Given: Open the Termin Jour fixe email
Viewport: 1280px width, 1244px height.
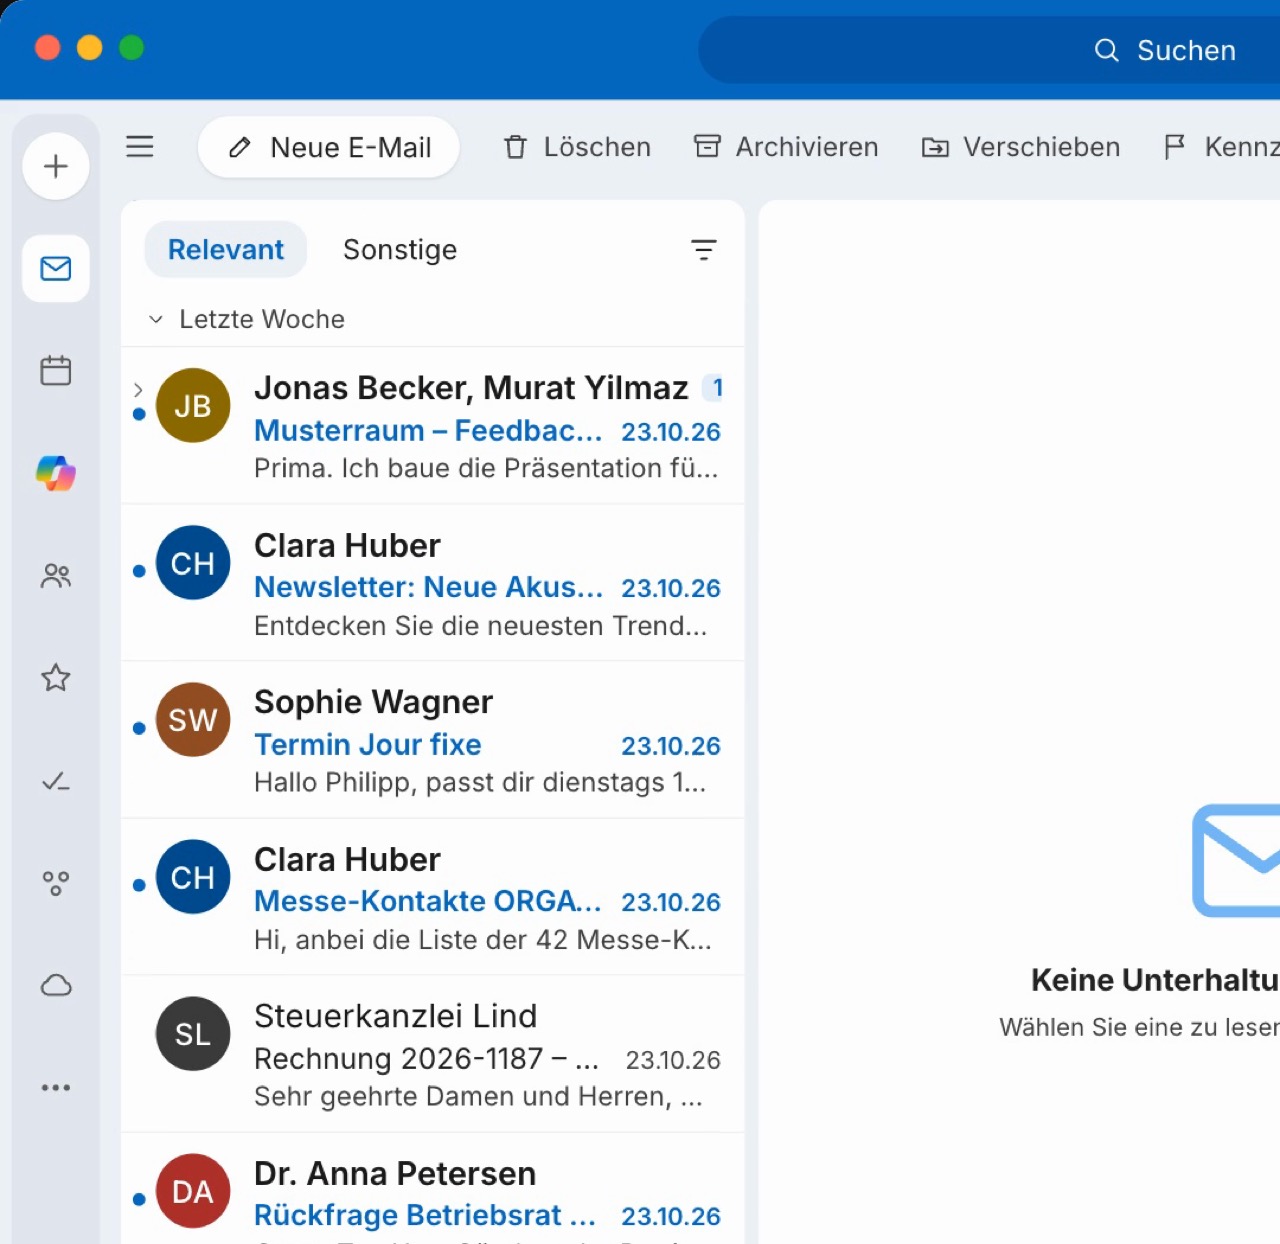Looking at the screenshot, I should tap(433, 740).
